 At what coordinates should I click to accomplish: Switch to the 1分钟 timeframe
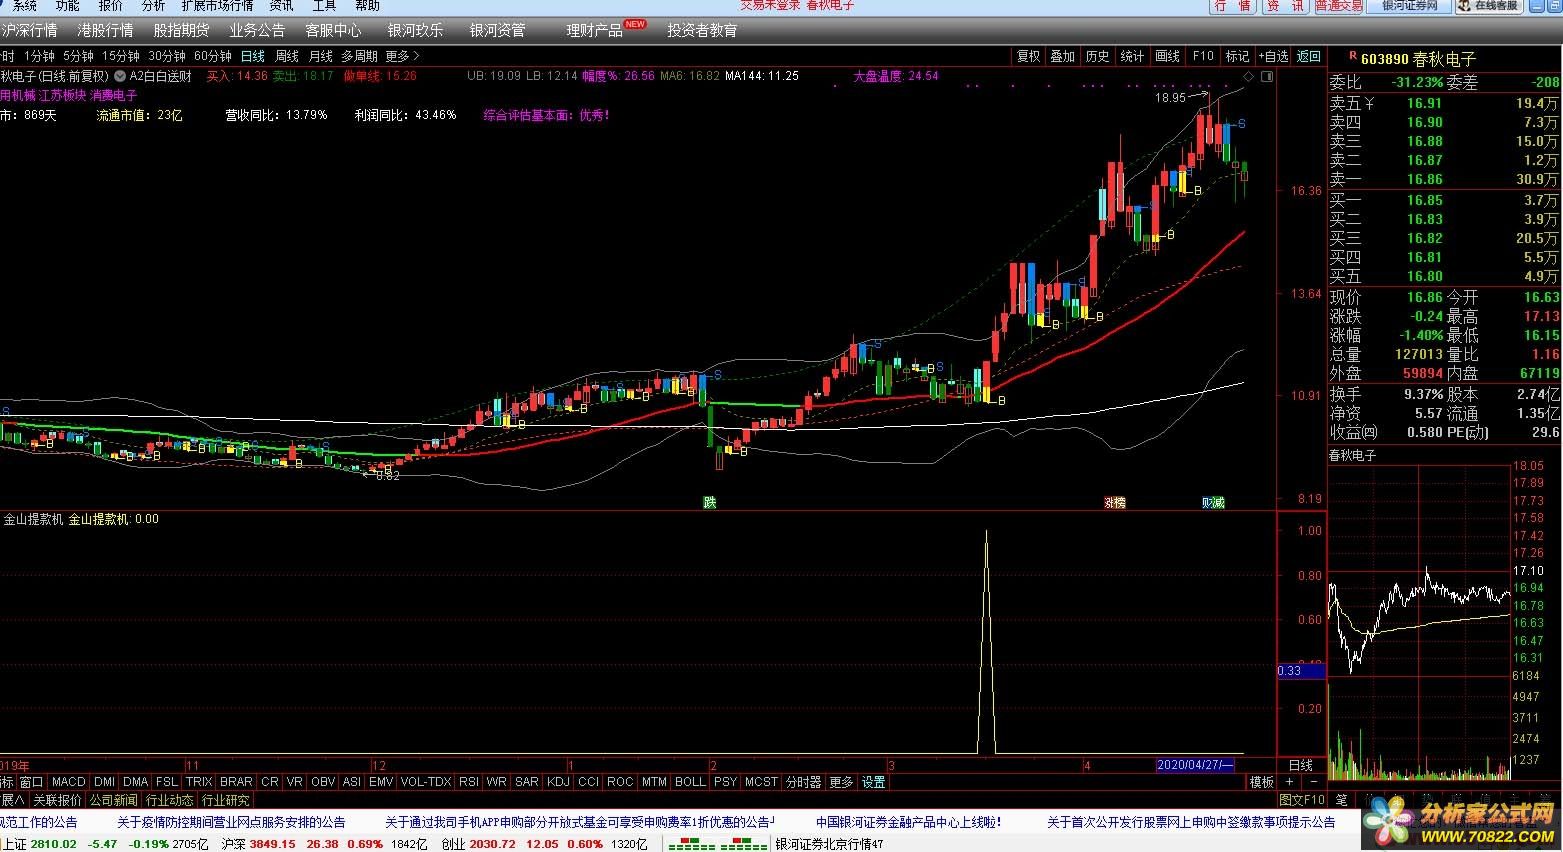[x=39, y=56]
